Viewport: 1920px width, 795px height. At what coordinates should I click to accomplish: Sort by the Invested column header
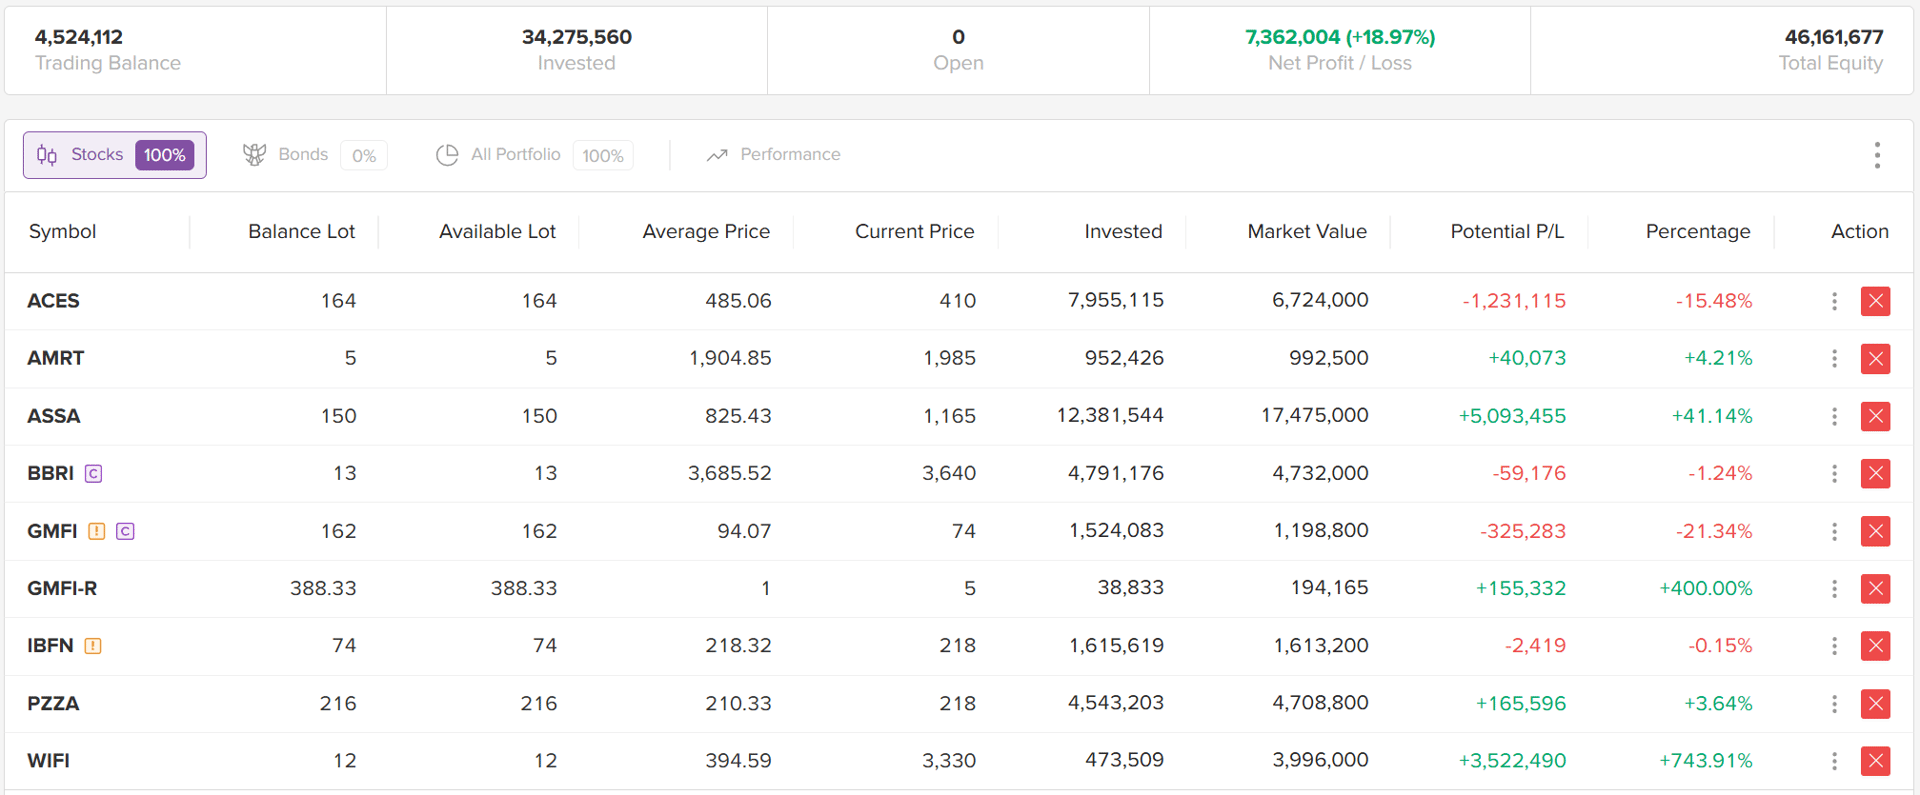(x=1123, y=231)
